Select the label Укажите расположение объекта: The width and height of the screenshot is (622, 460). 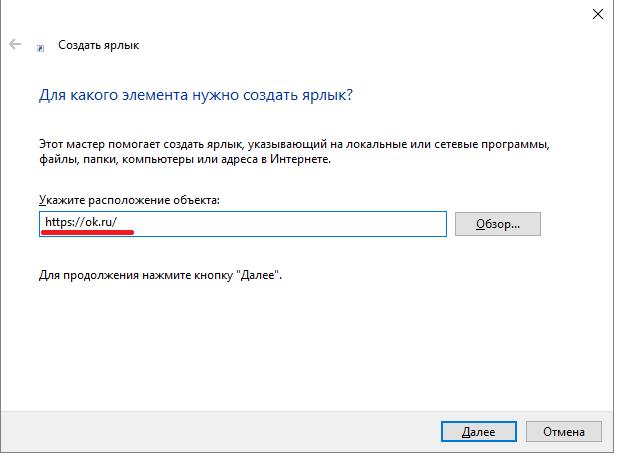[x=129, y=200]
